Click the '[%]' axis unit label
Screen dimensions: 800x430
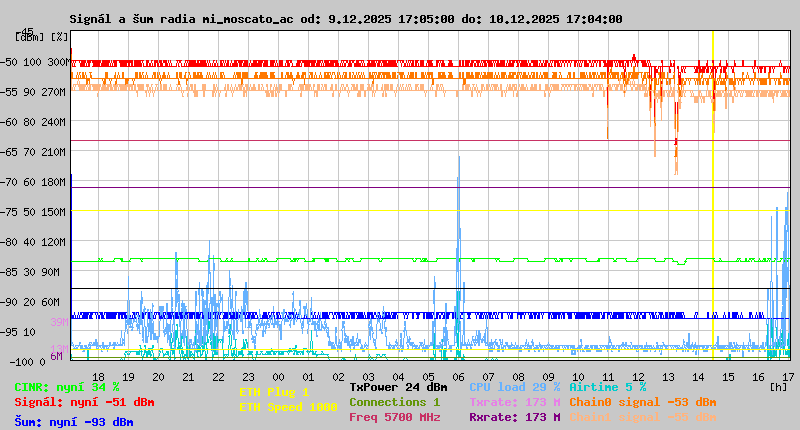(60, 37)
